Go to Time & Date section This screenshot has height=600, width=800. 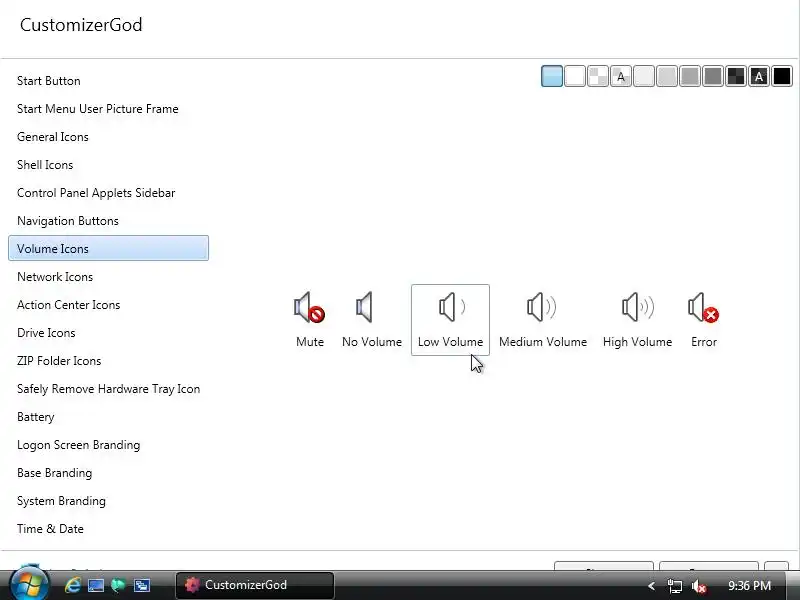(50, 529)
